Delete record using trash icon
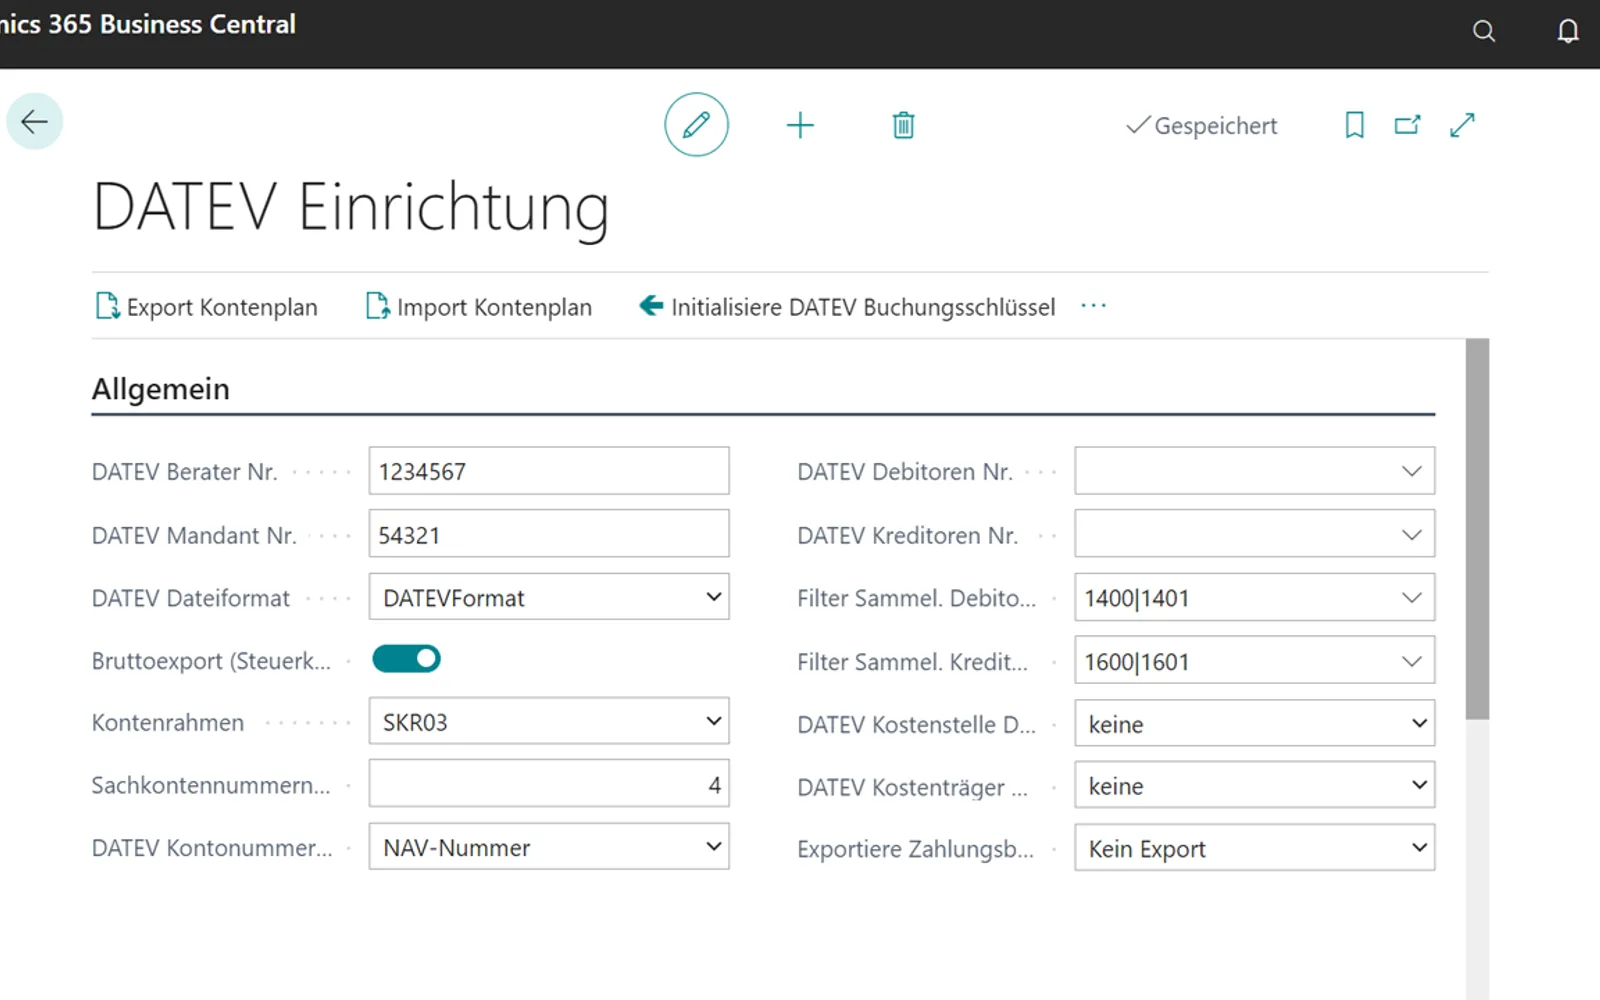Viewport: 1600px width, 1000px height. 903,125
